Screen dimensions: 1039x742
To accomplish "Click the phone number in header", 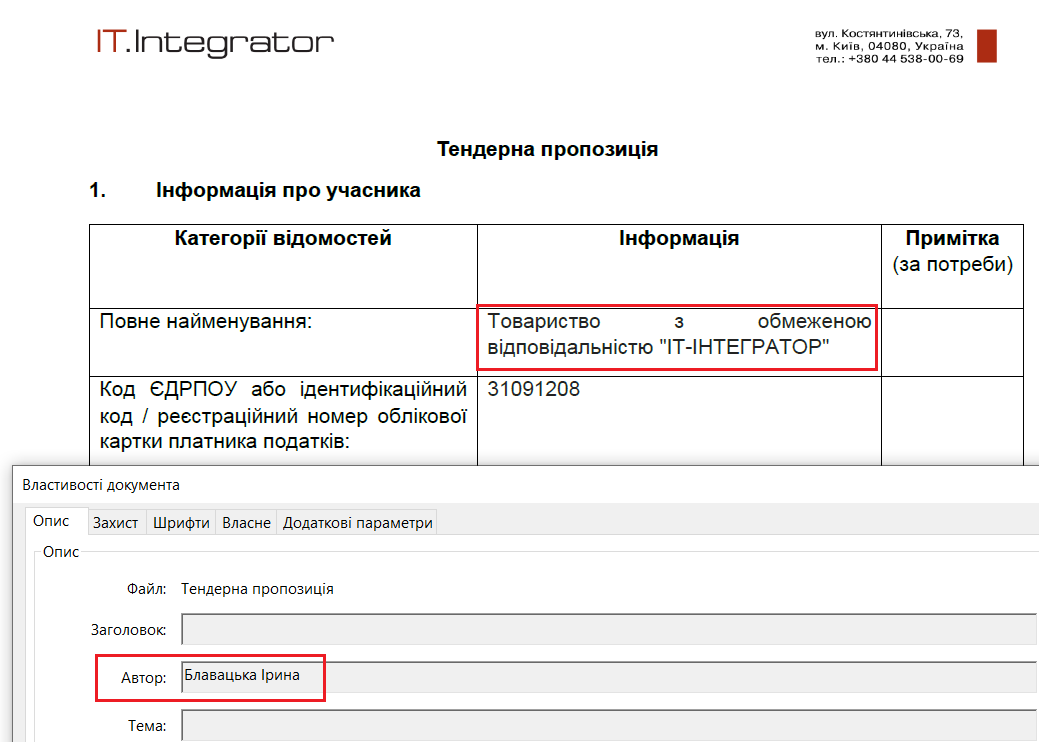I will coord(905,59).
